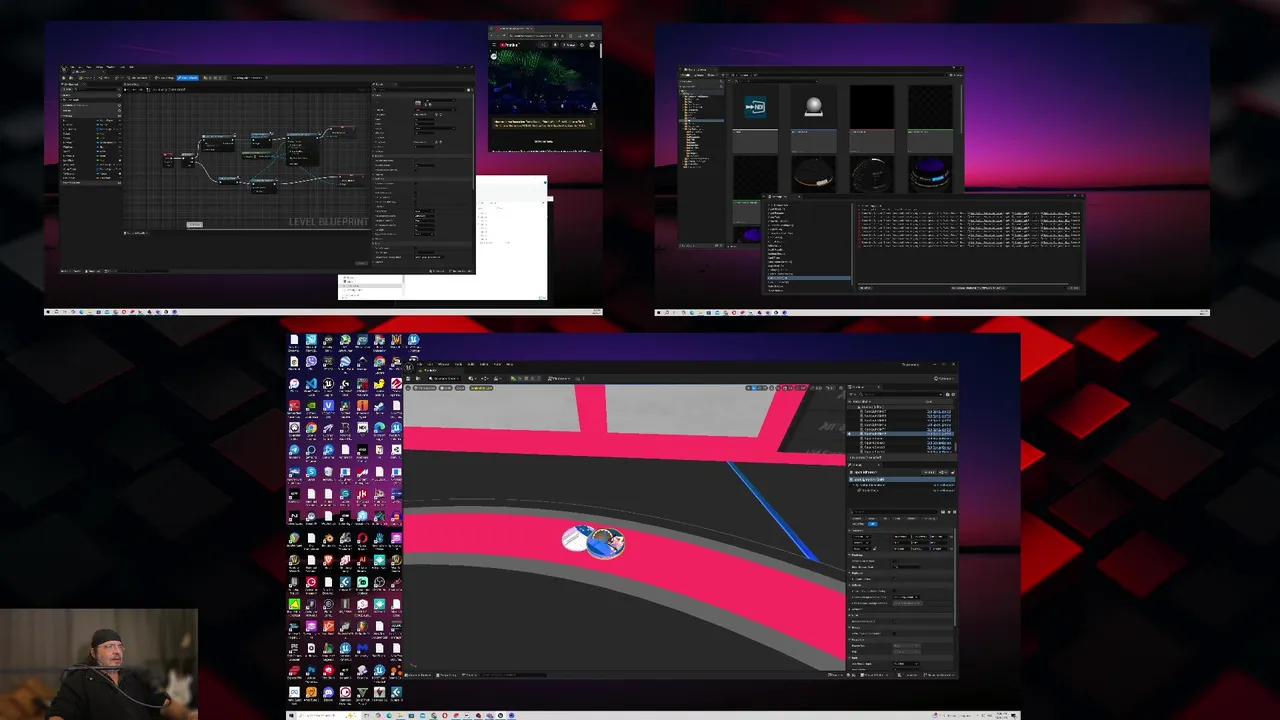Screen dimensions: 1280x720
Task: Select the NDI asset thumbnail in the Content Browser
Action: 755,107
